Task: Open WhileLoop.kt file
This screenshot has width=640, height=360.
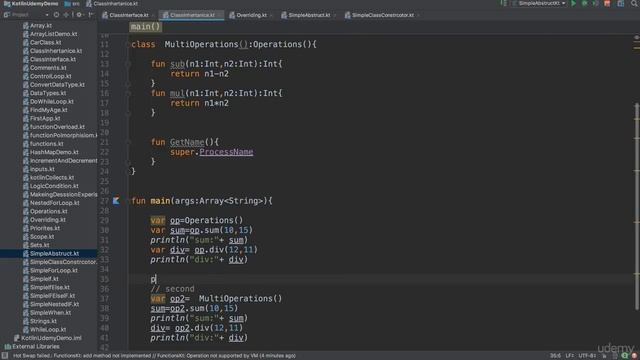Action: coord(44,329)
